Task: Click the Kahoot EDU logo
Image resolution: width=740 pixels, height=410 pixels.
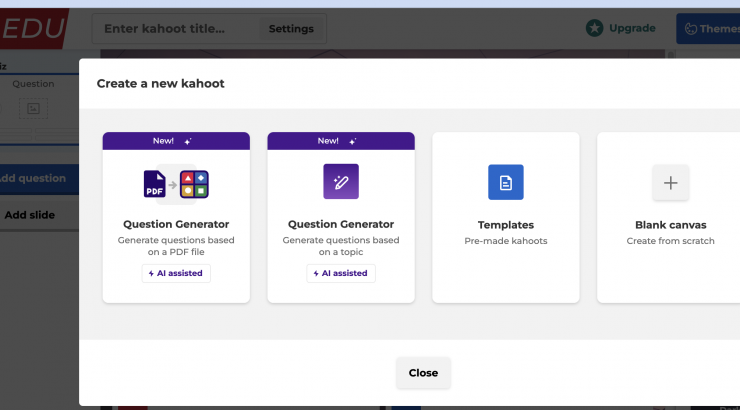Action: coord(35,28)
